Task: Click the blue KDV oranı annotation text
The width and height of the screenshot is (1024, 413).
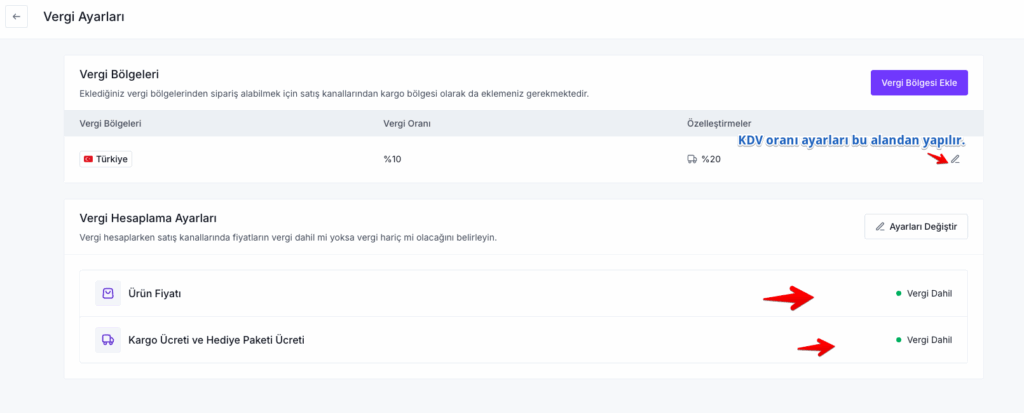Action: [x=850, y=141]
